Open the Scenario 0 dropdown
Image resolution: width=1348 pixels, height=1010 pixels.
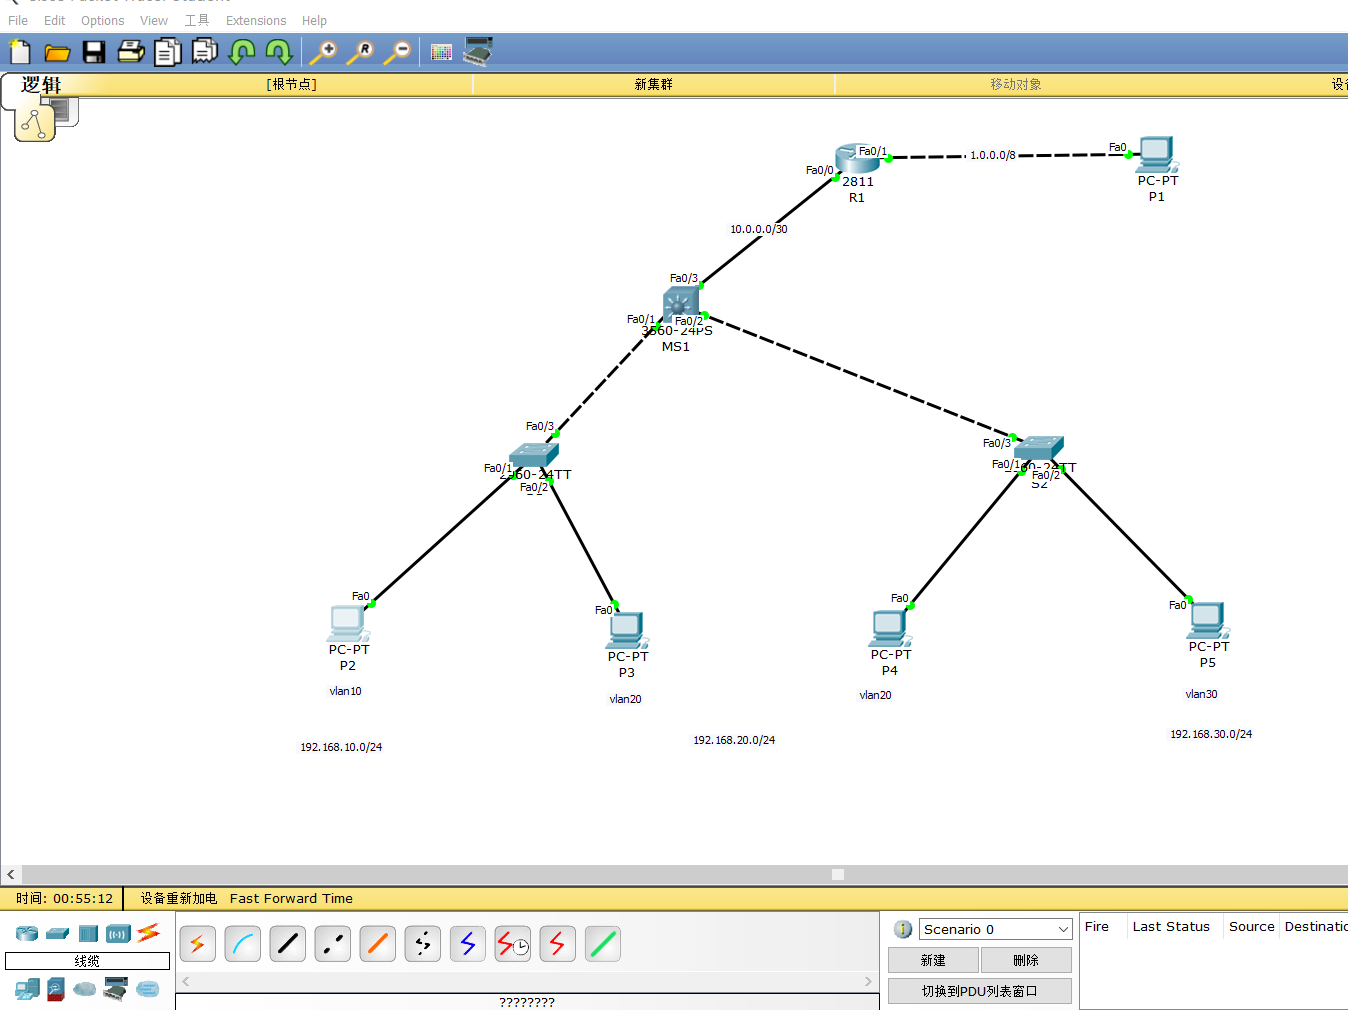pyautogui.click(x=995, y=929)
